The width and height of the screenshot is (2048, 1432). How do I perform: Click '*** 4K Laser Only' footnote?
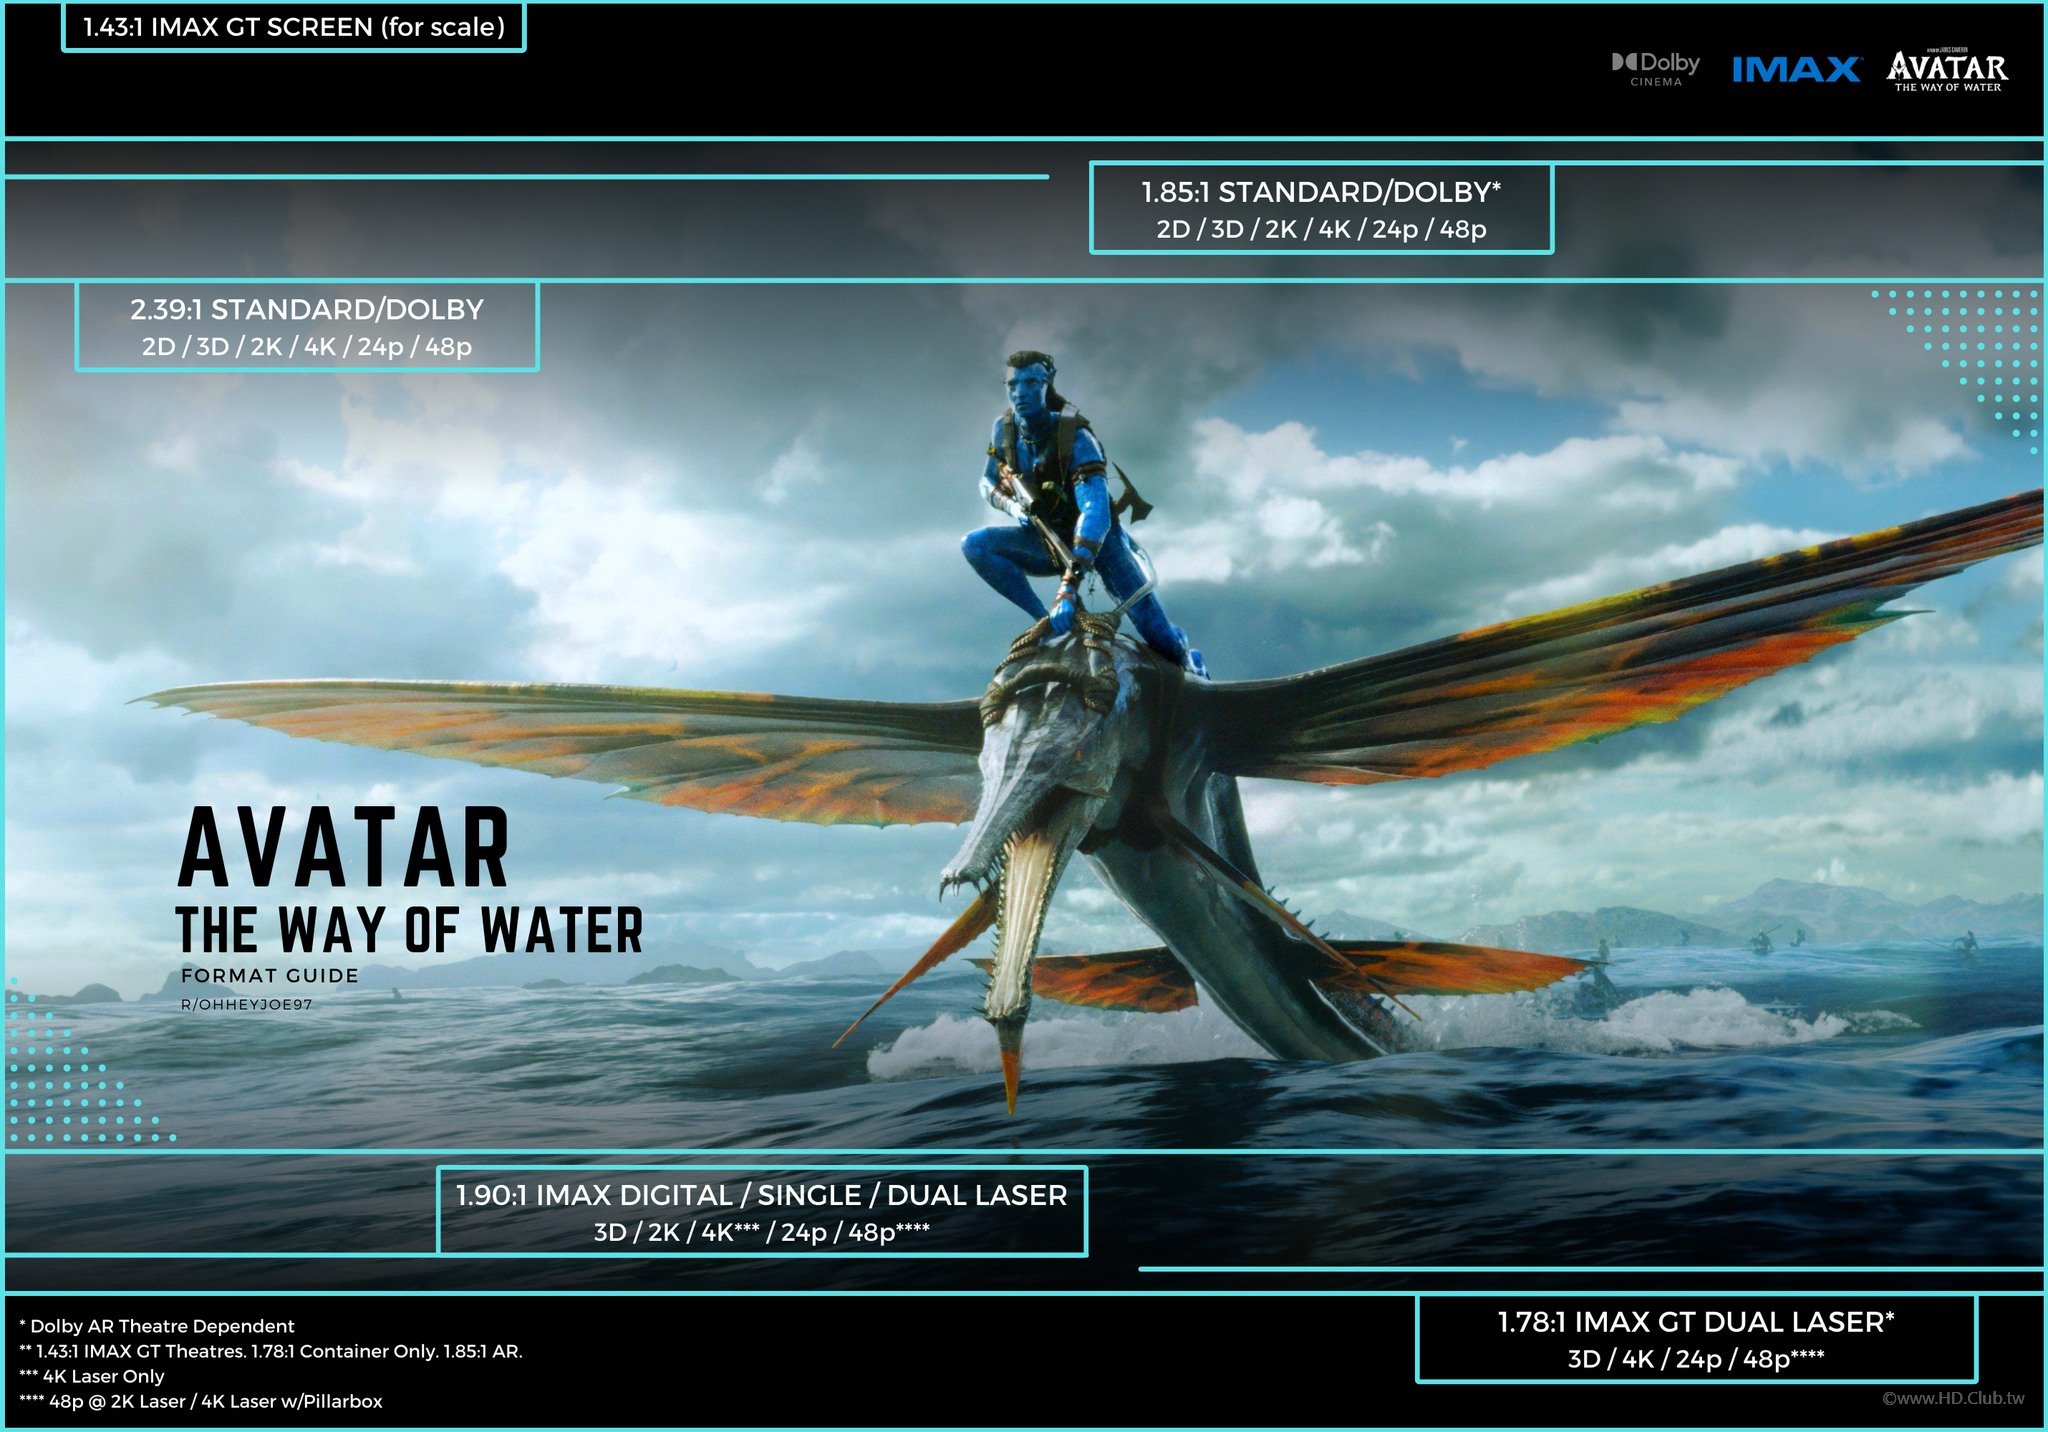point(92,1376)
